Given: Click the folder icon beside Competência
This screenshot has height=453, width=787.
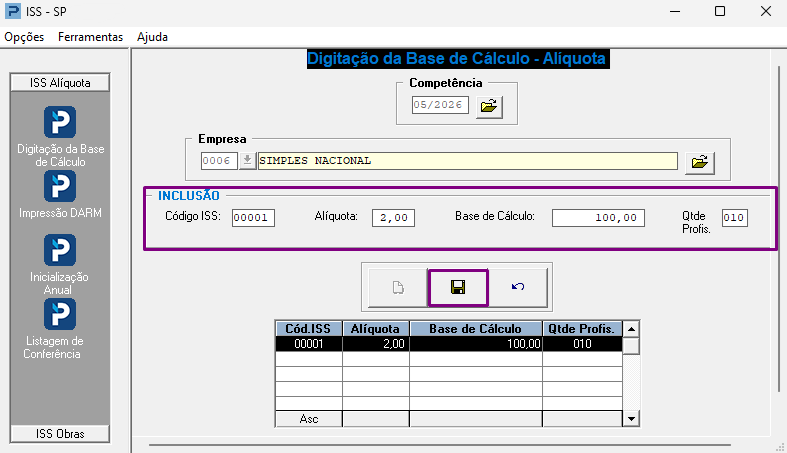Looking at the screenshot, I should 489,106.
